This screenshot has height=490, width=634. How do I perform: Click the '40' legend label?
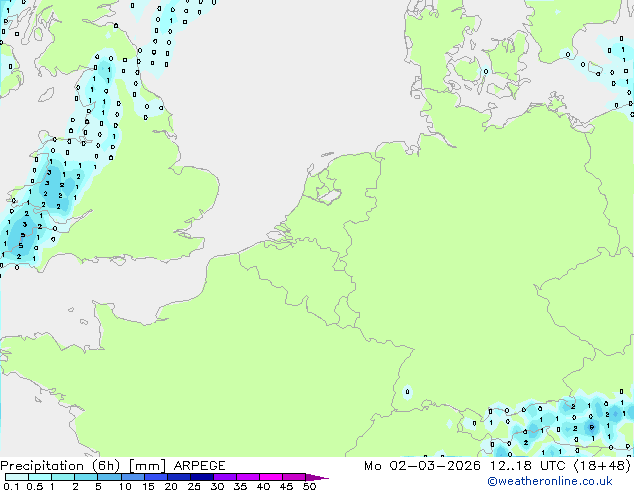(264, 486)
